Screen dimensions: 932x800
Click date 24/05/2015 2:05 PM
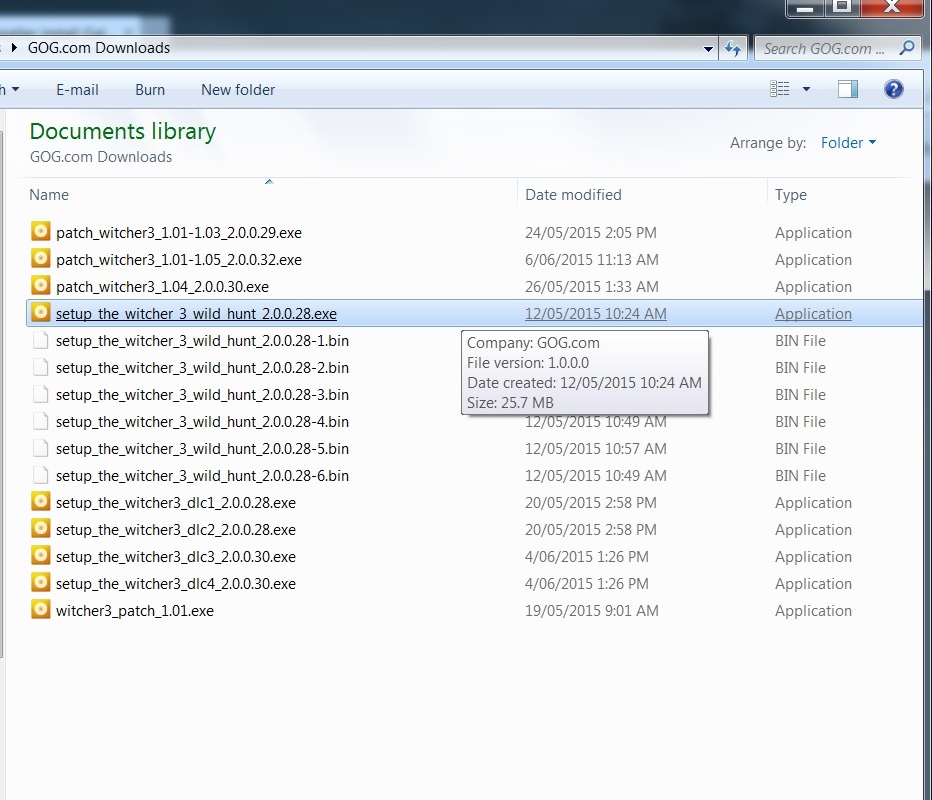click(x=591, y=232)
